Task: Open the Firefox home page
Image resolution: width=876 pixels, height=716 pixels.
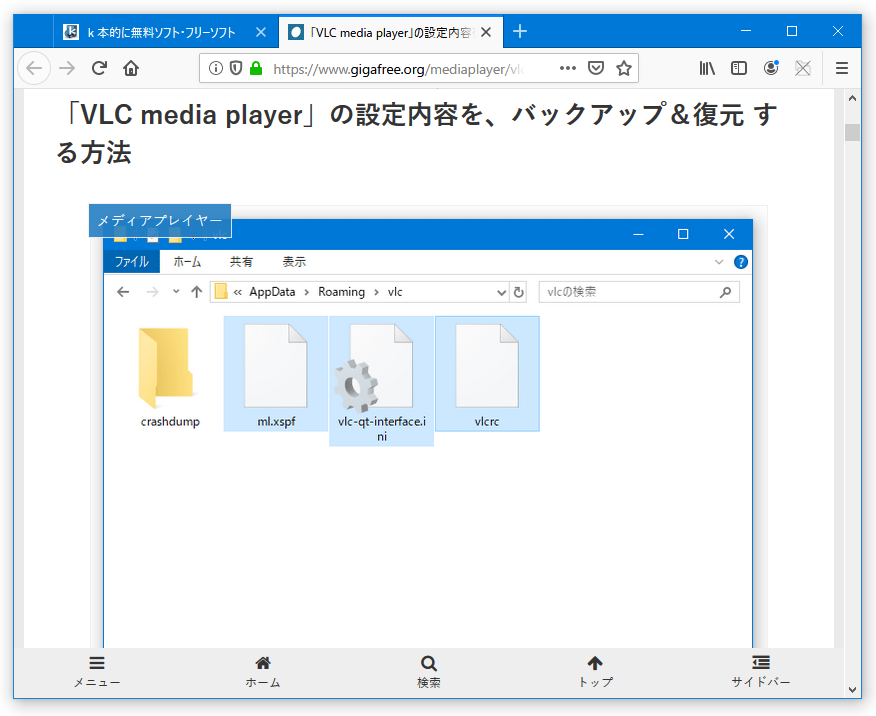Action: click(131, 68)
